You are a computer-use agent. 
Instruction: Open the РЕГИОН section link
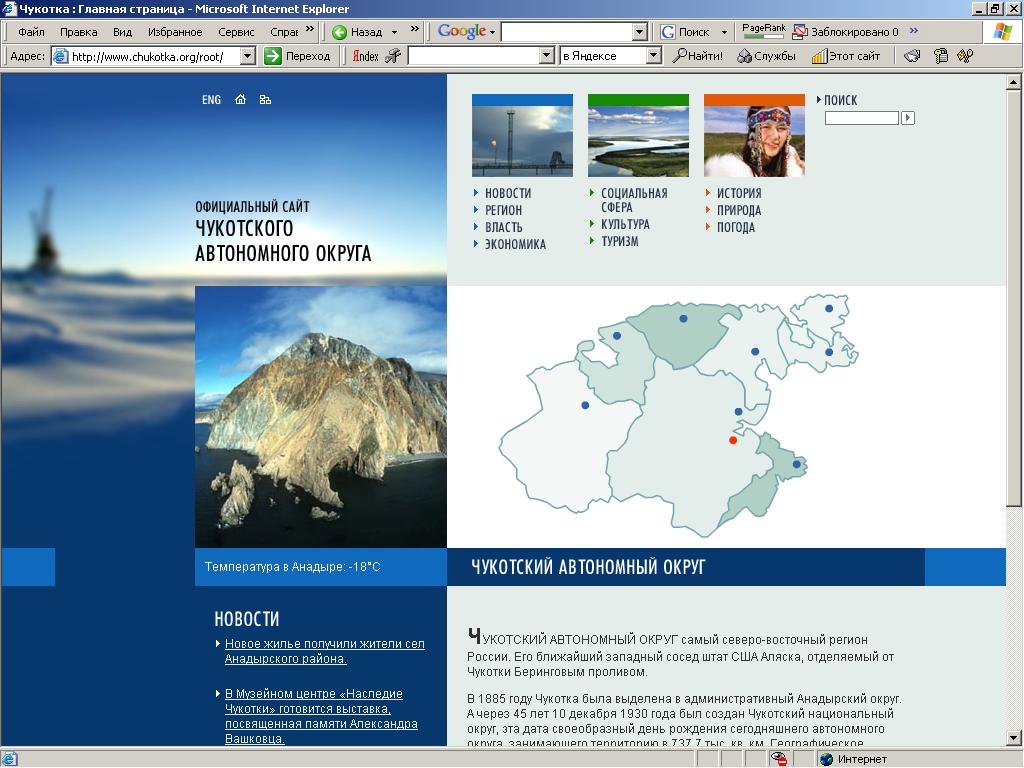pyautogui.click(x=503, y=210)
